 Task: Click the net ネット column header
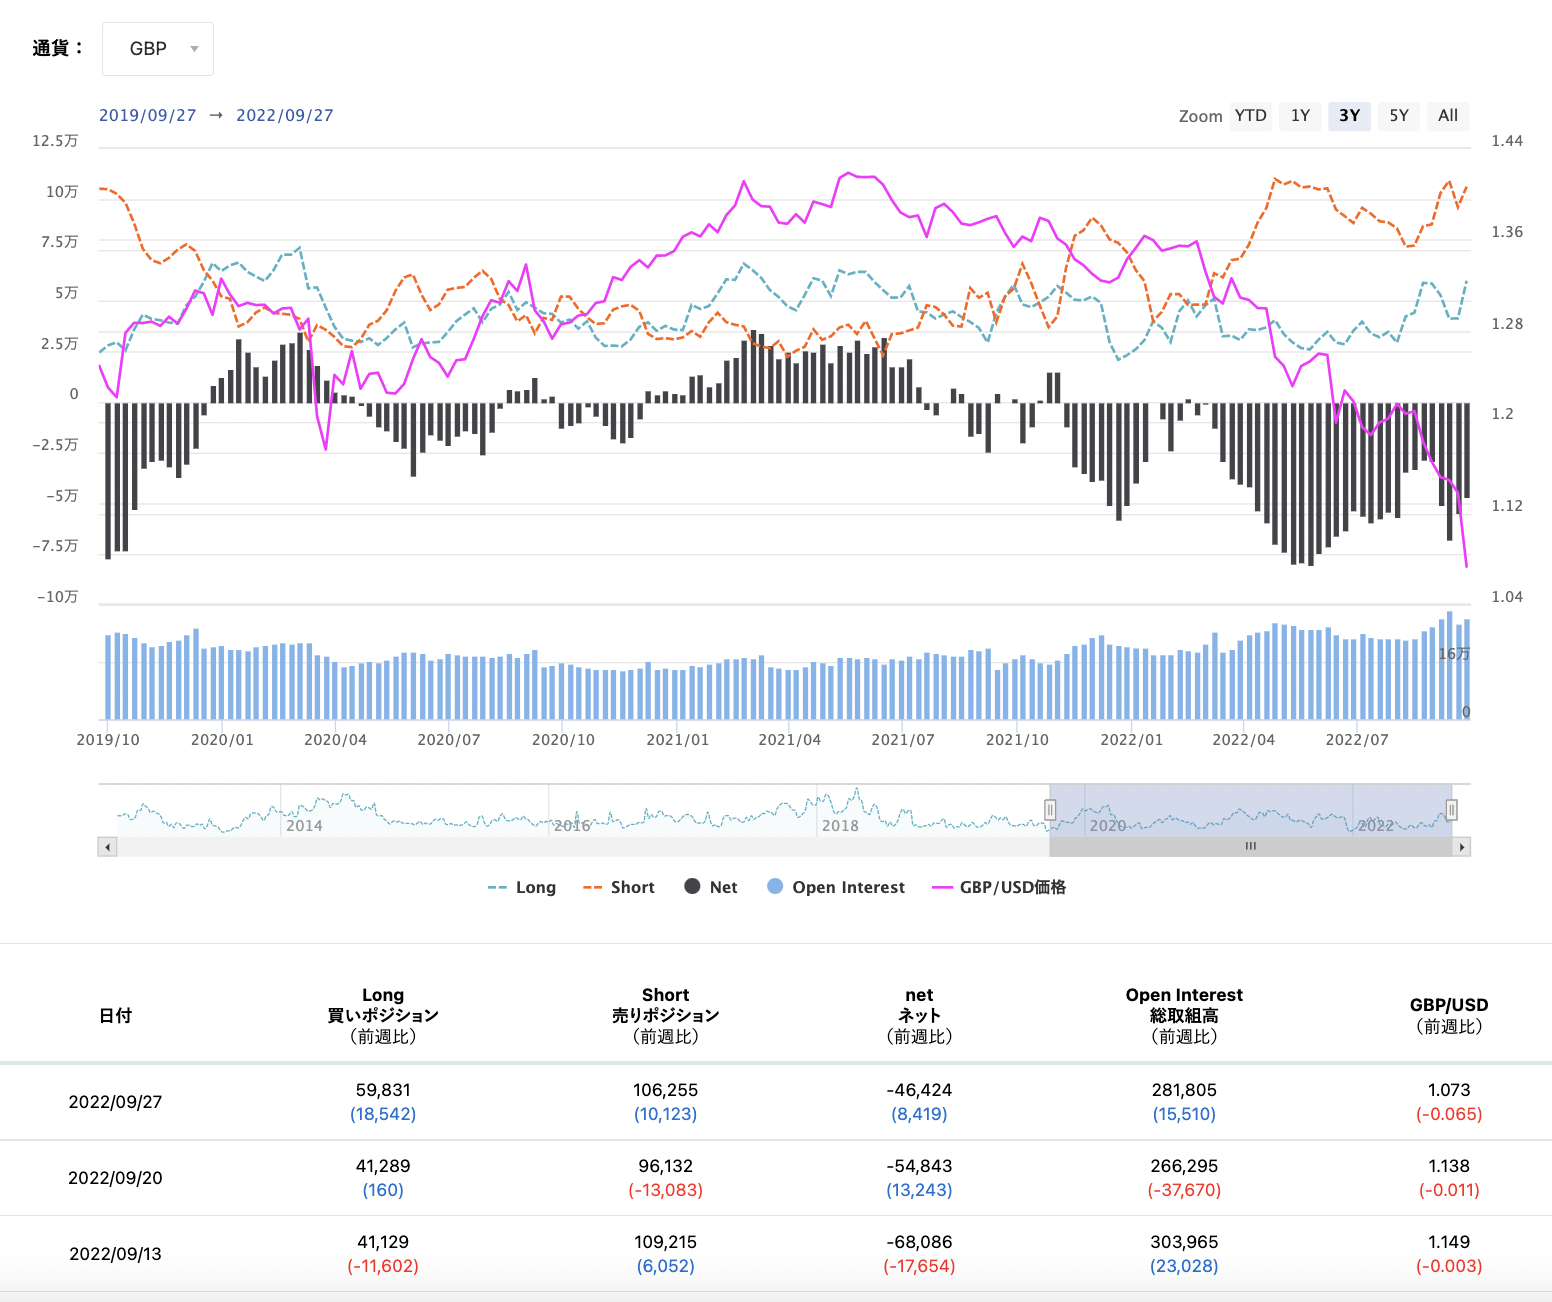coord(919,1015)
